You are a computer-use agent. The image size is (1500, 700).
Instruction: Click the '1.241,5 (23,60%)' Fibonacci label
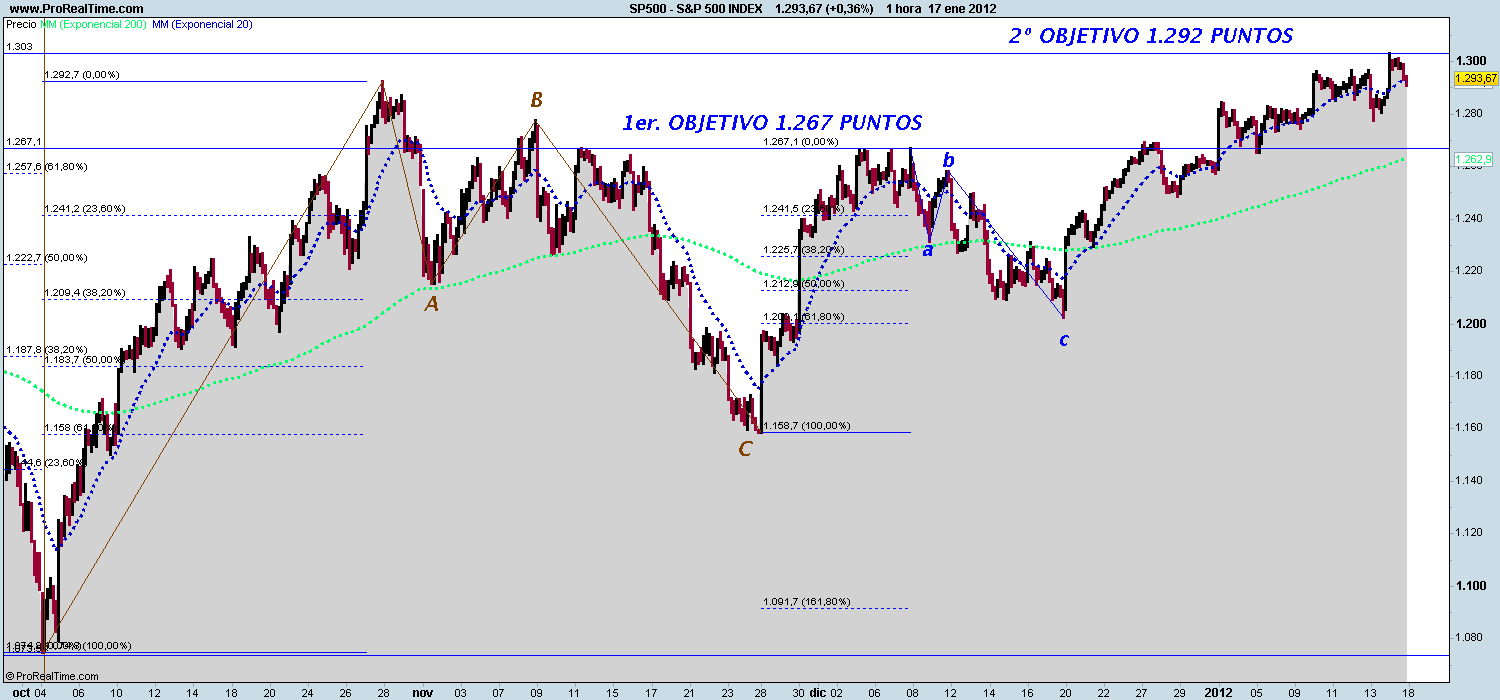pos(802,209)
